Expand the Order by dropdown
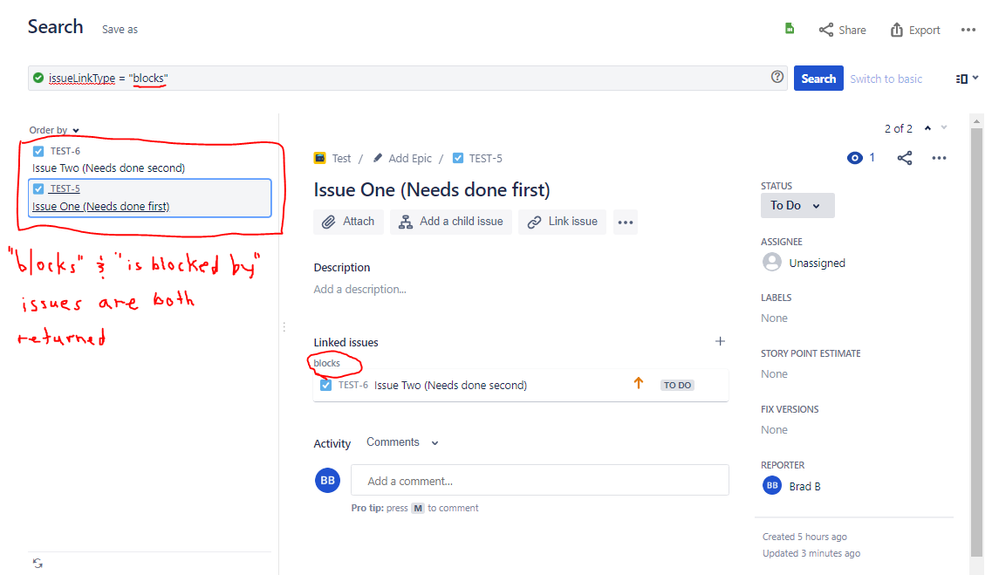999x575 pixels. [x=54, y=130]
